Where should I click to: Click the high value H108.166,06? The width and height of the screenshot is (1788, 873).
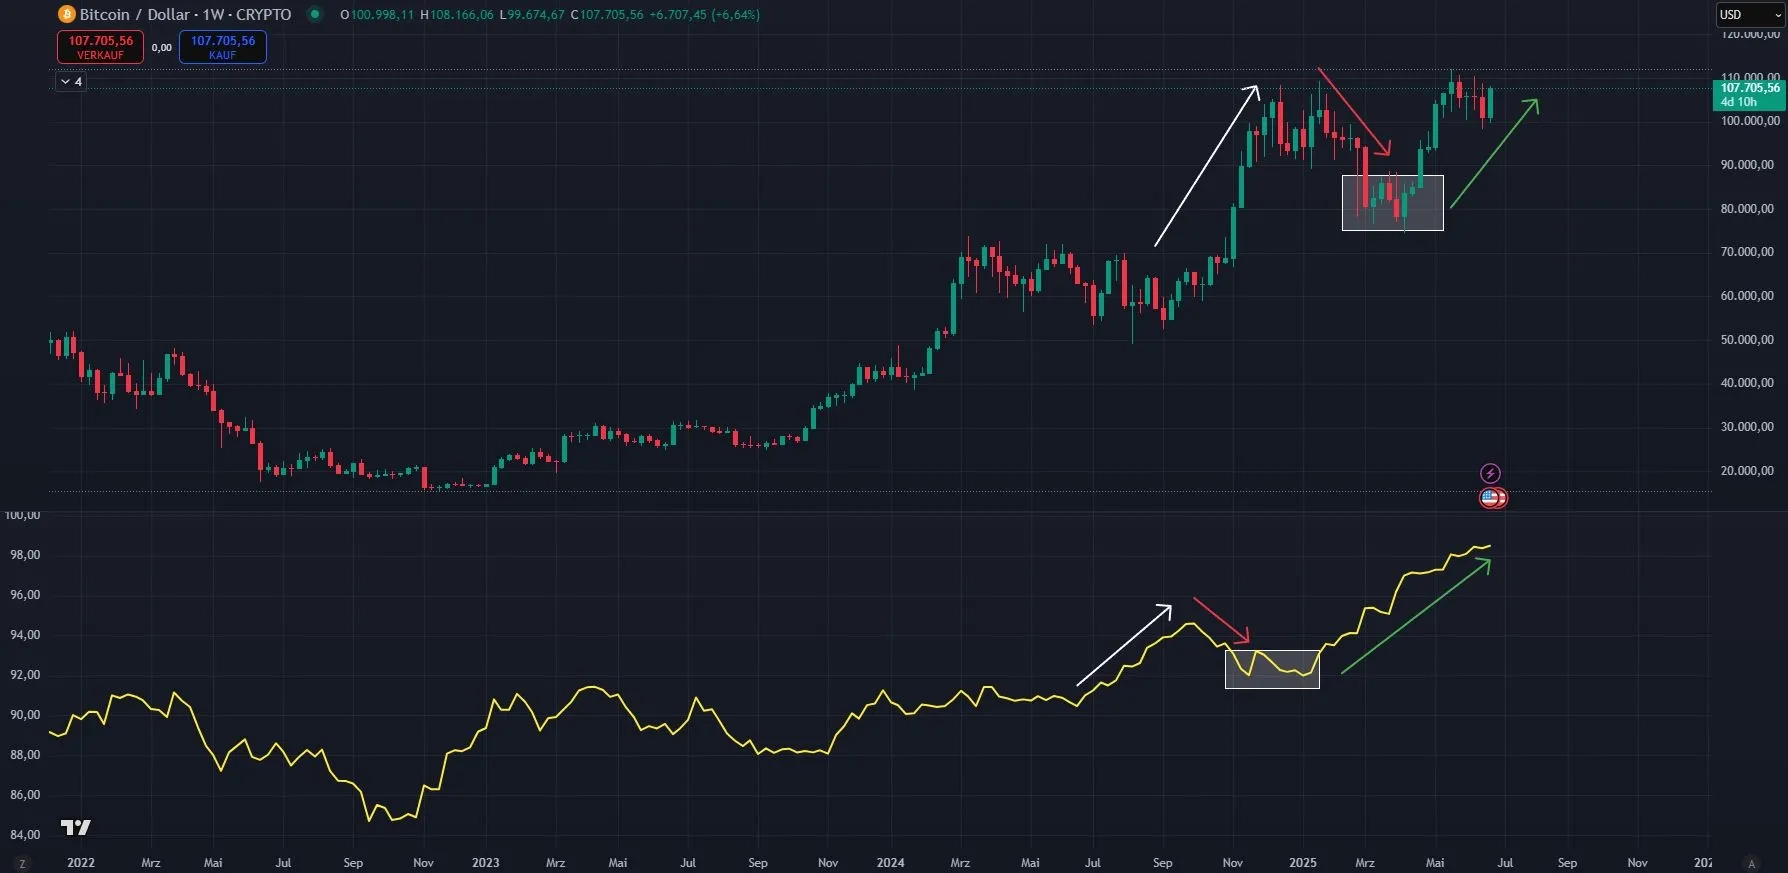[457, 15]
